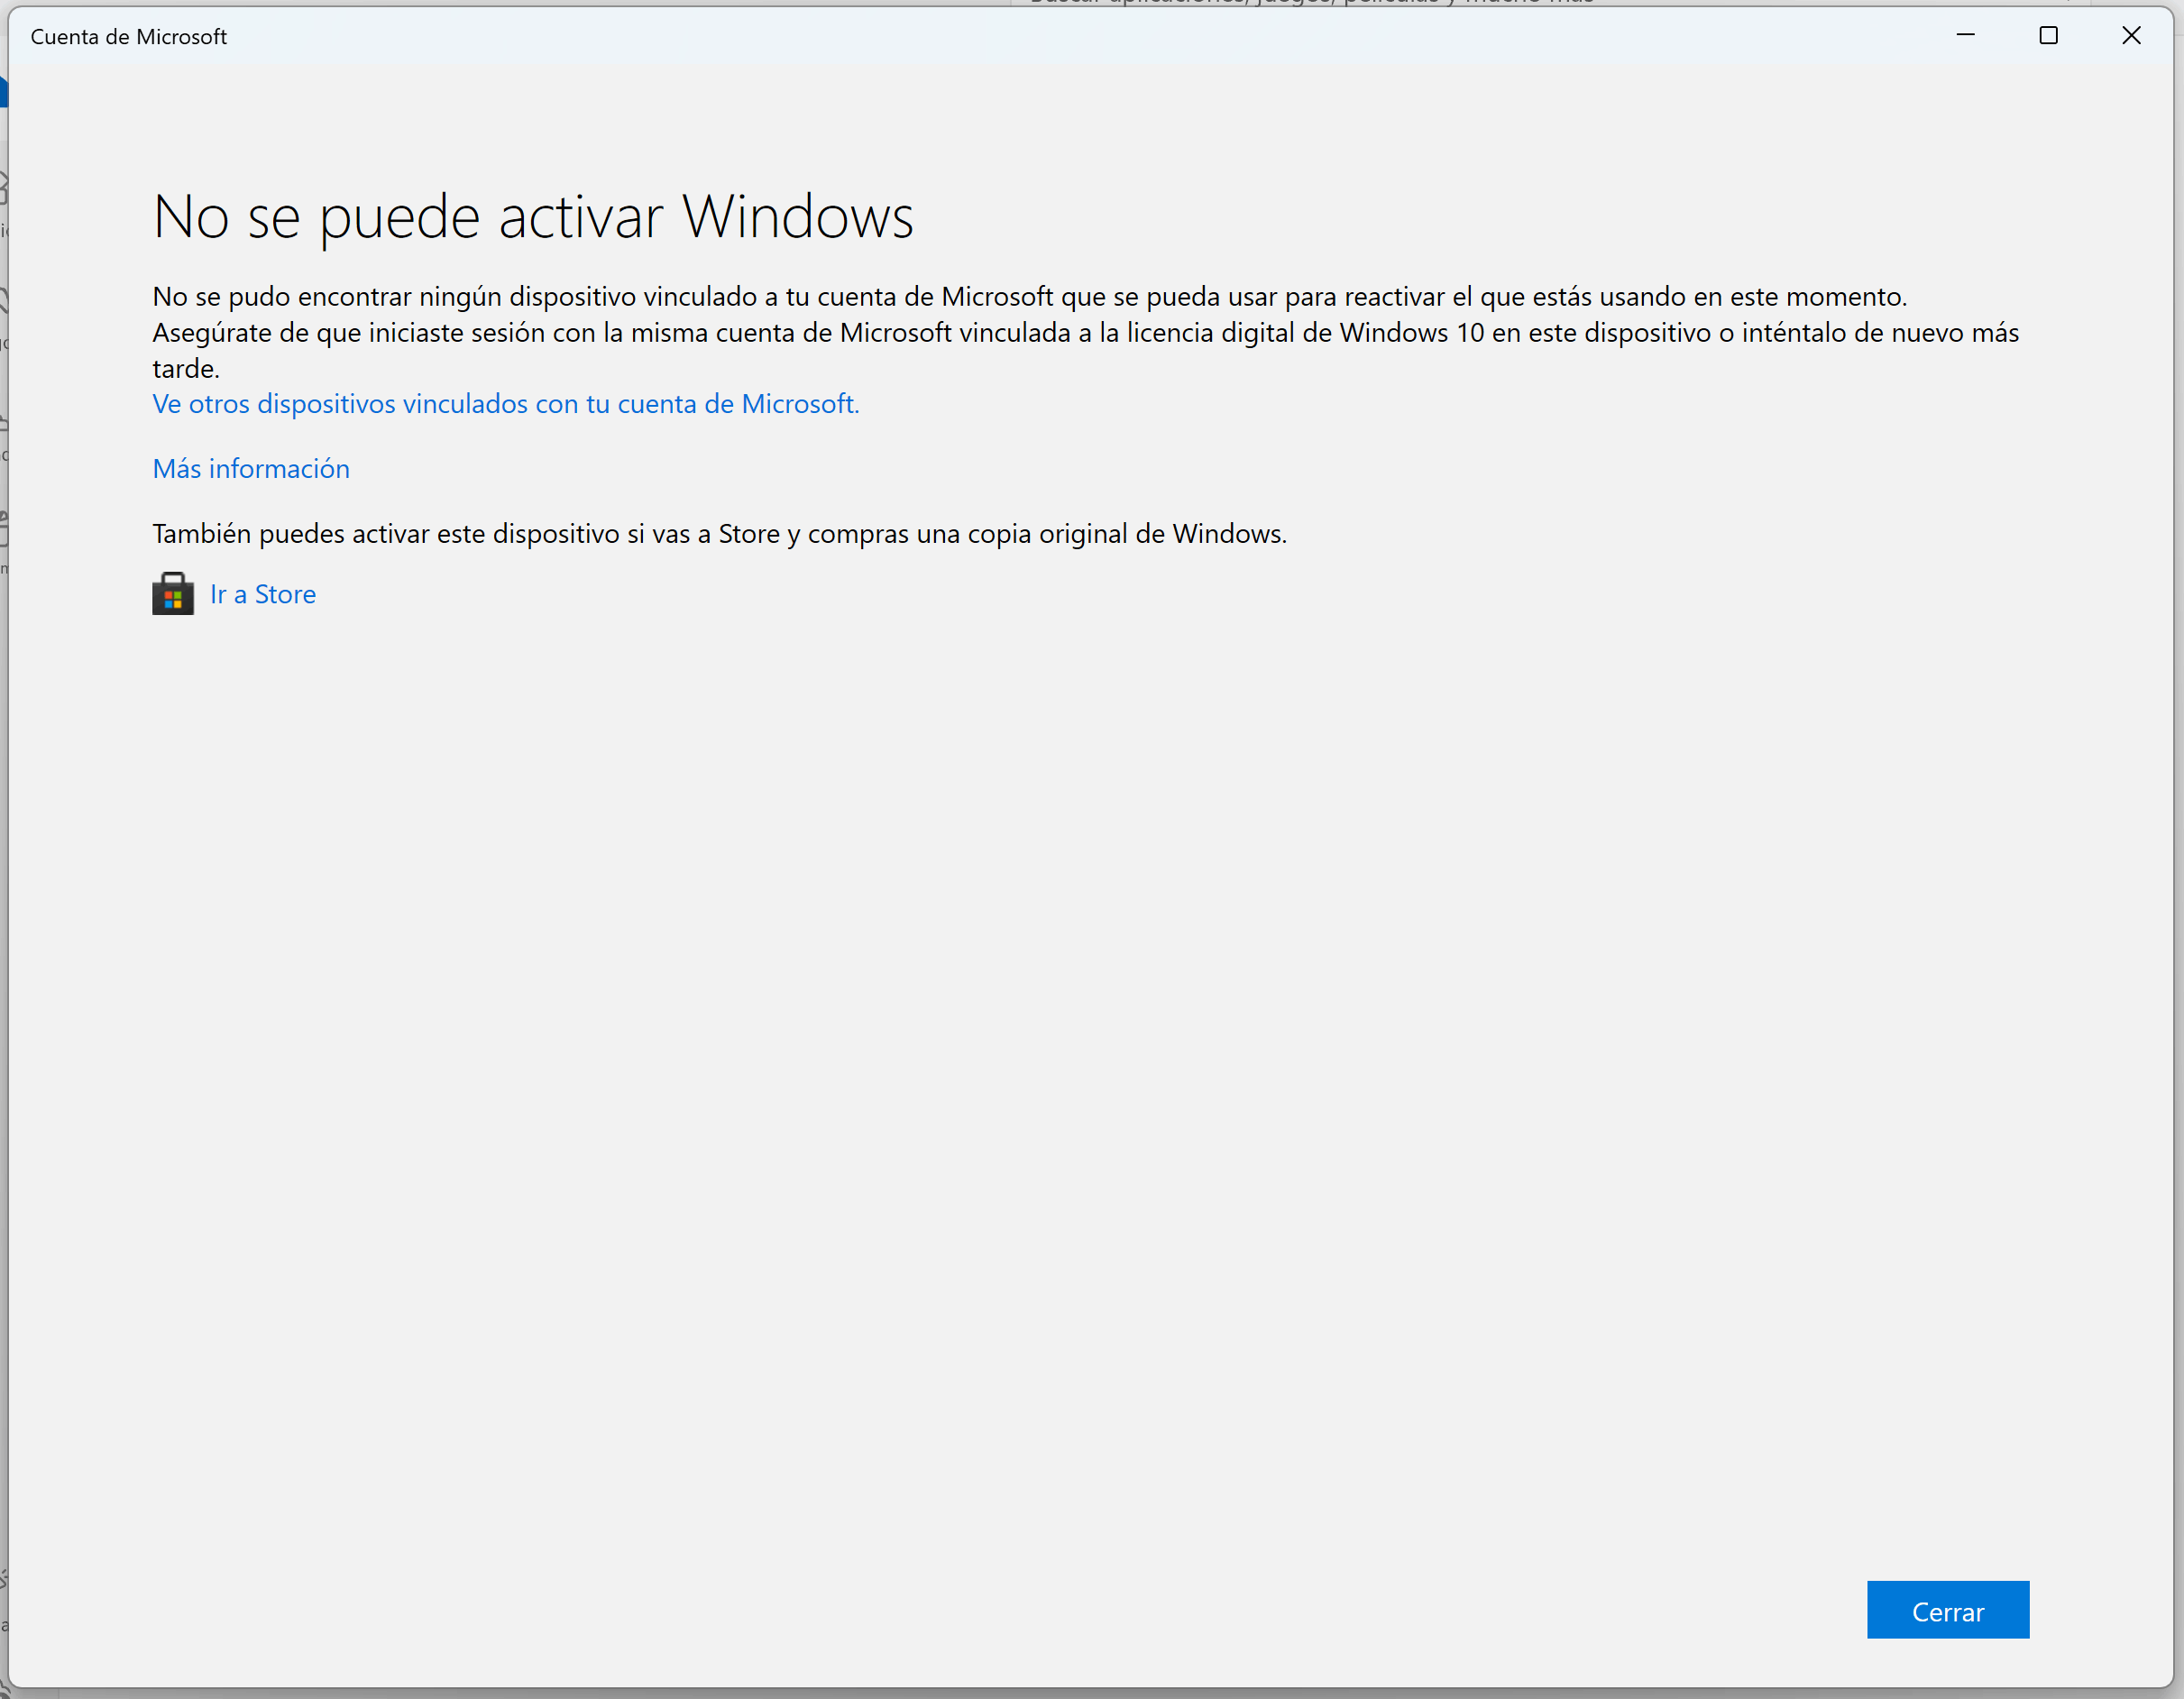The width and height of the screenshot is (2184, 1699).
Task: Click the word 'Microsoft' in the devices link
Action: tap(797, 403)
